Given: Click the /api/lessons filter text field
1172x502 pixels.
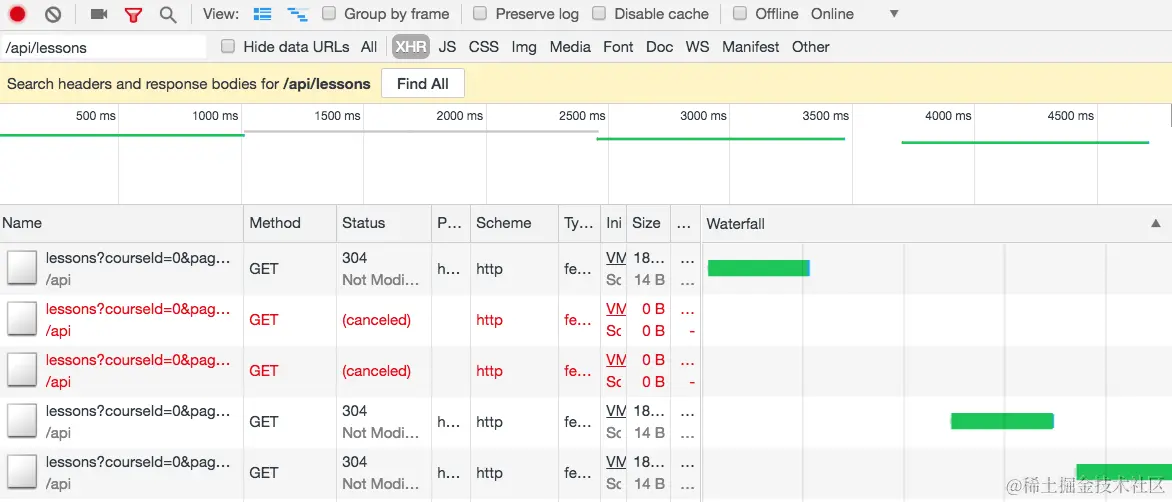Looking at the screenshot, I should click(x=104, y=47).
